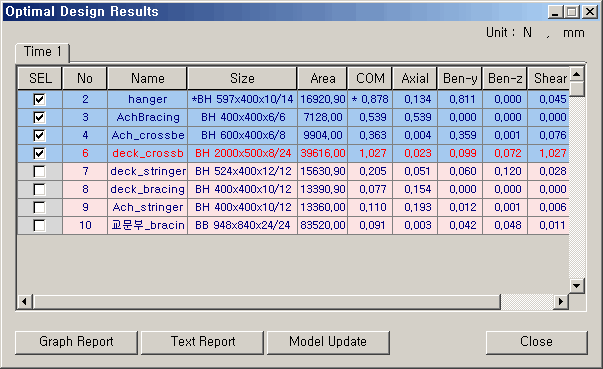603x369 pixels.
Task: Click red COM value '1,027'
Action: (x=370, y=154)
